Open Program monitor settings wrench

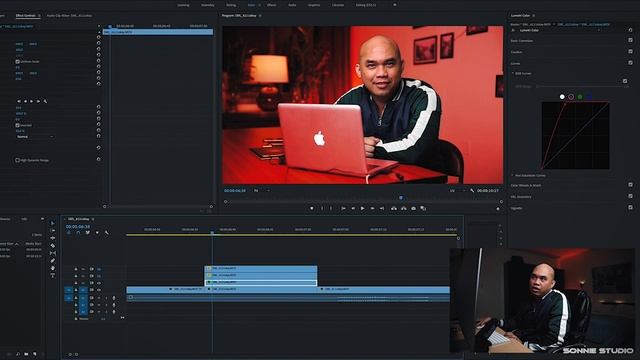click(472, 191)
